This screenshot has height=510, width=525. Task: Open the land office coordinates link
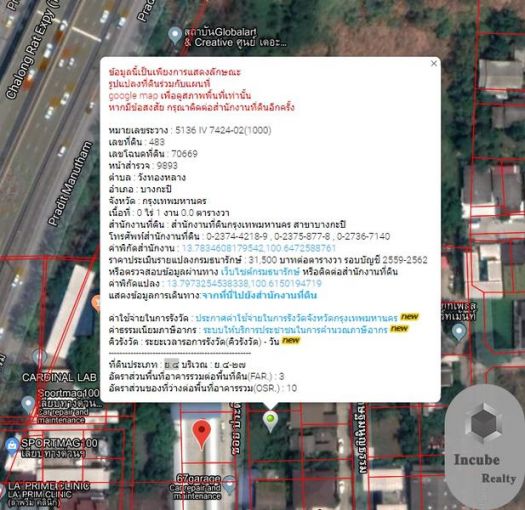[258, 248]
